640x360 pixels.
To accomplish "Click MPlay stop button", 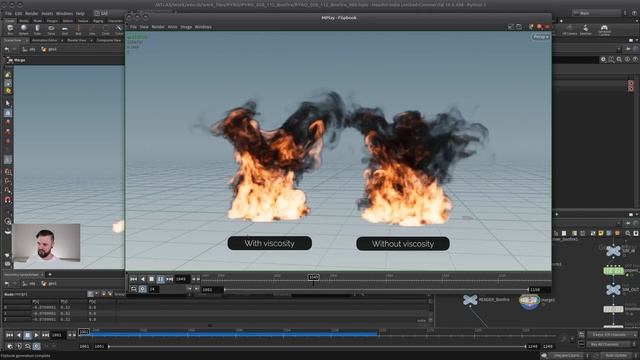I will [151, 279].
